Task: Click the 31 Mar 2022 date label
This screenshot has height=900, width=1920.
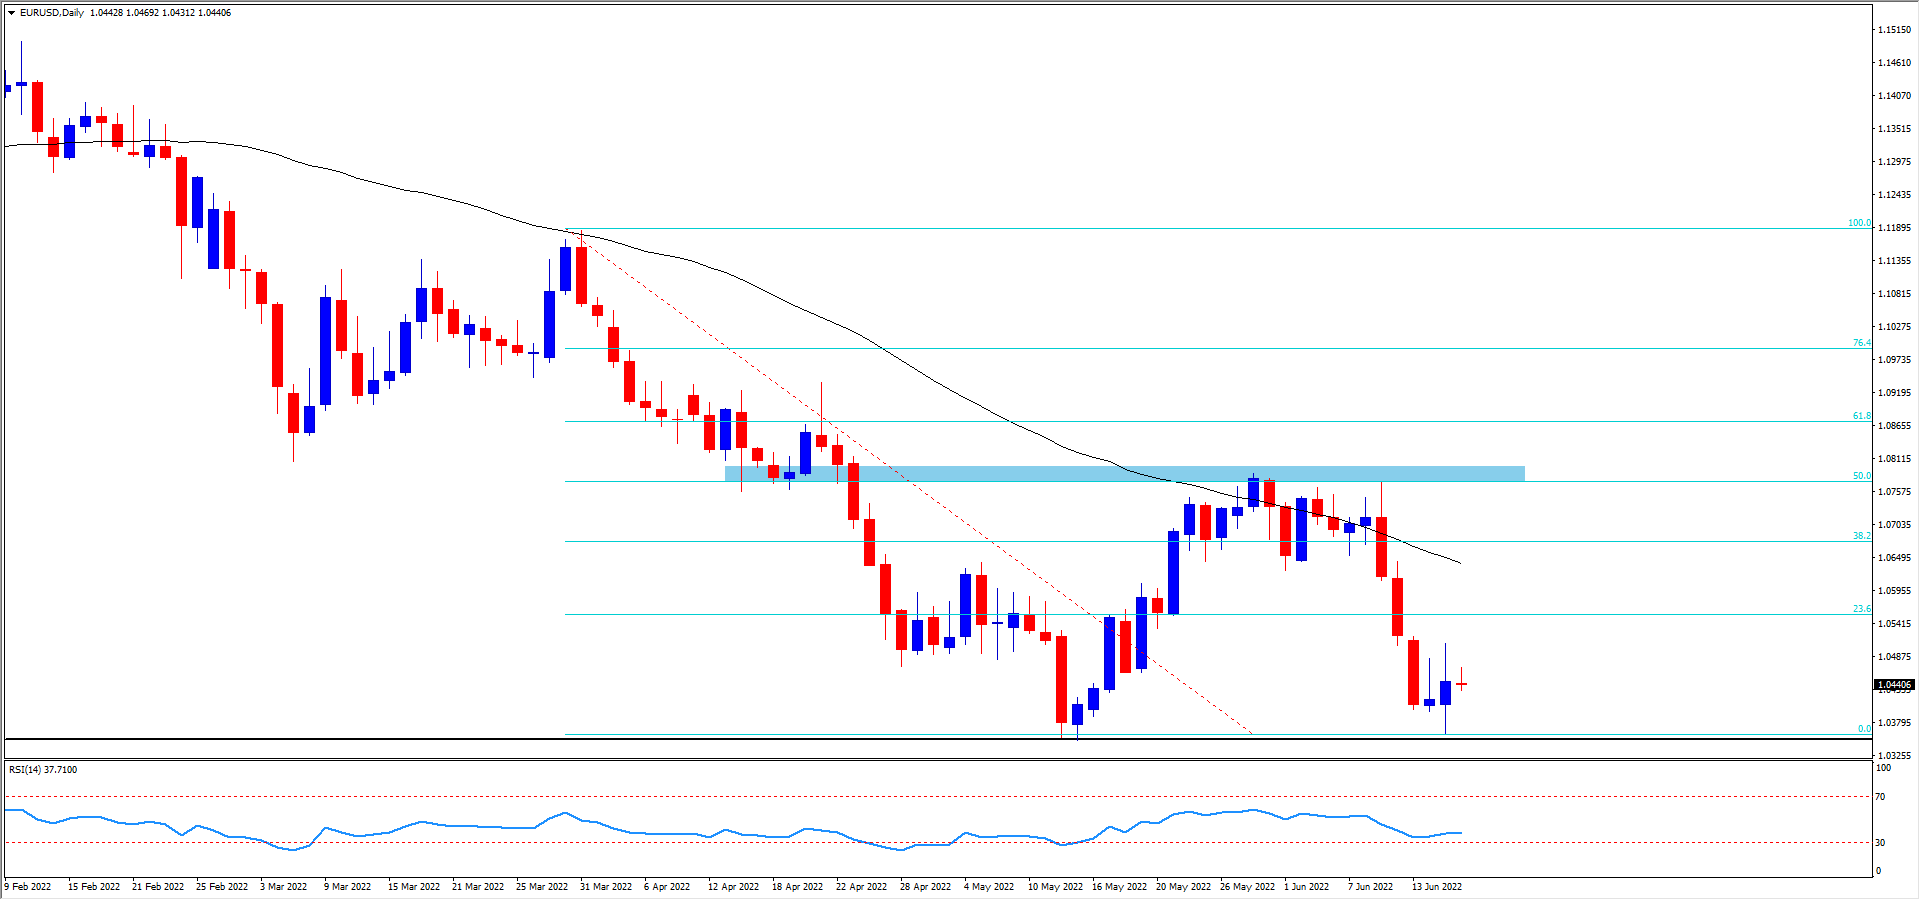Action: [606, 887]
